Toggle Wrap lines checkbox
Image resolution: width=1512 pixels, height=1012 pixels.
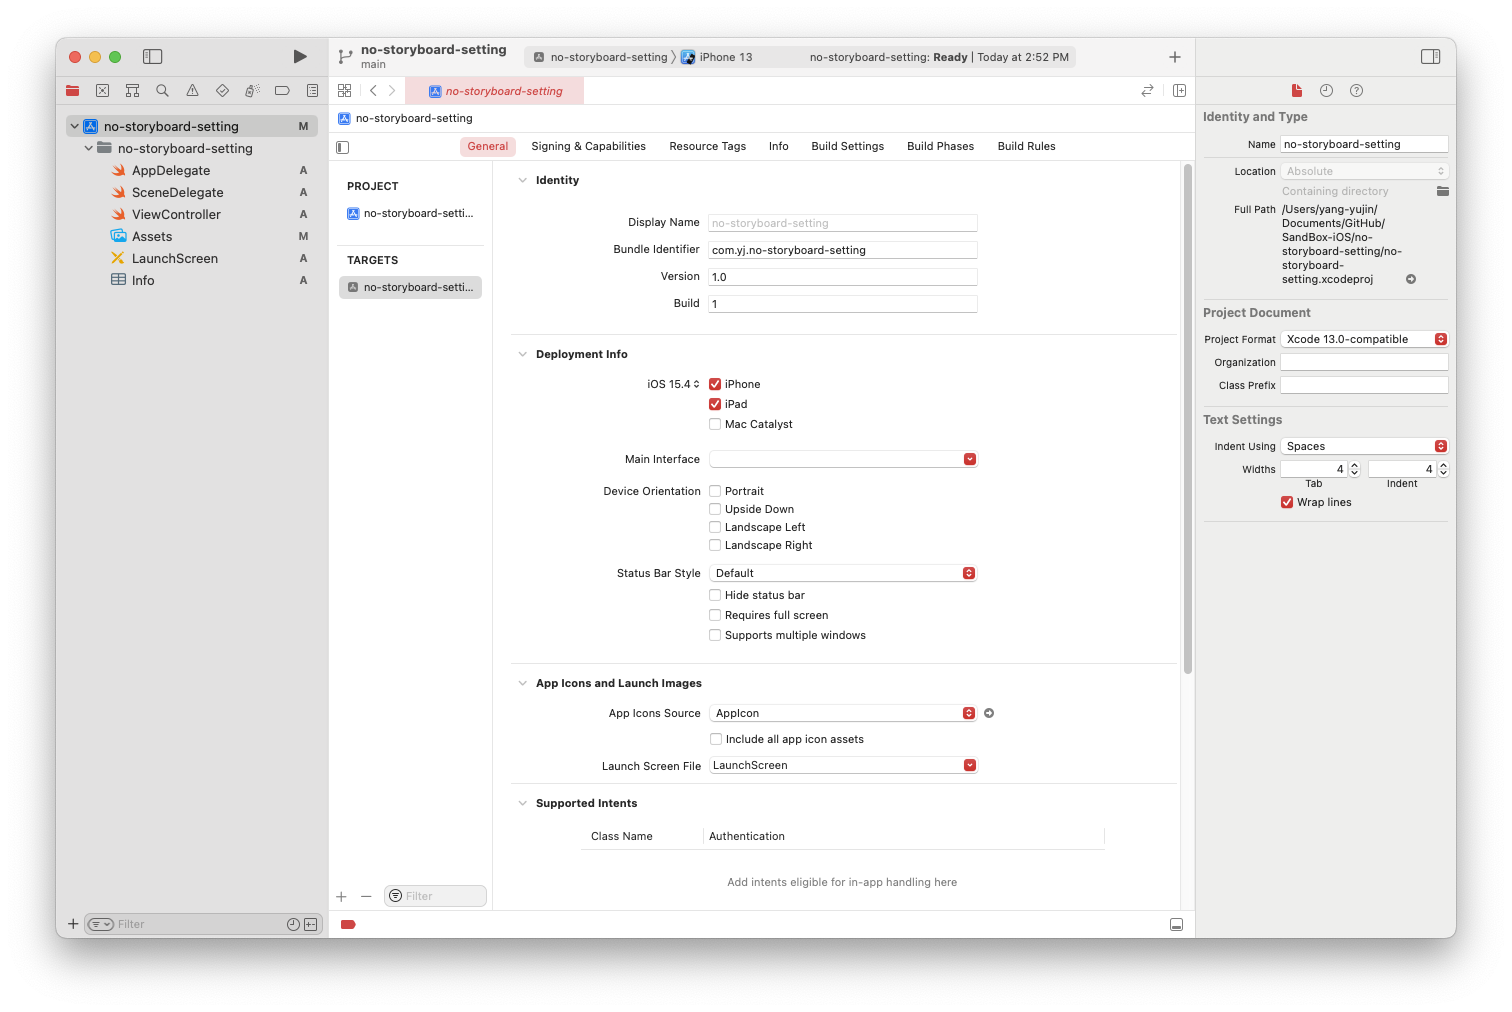(x=1287, y=502)
